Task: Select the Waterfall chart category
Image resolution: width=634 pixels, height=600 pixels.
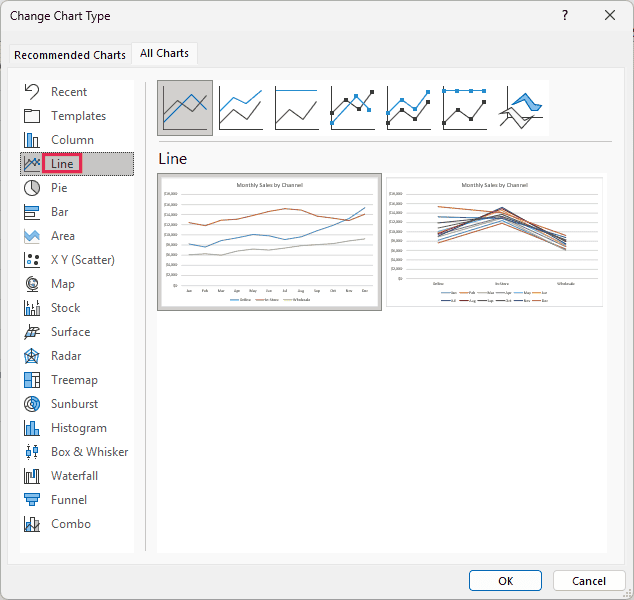Action: [77, 476]
